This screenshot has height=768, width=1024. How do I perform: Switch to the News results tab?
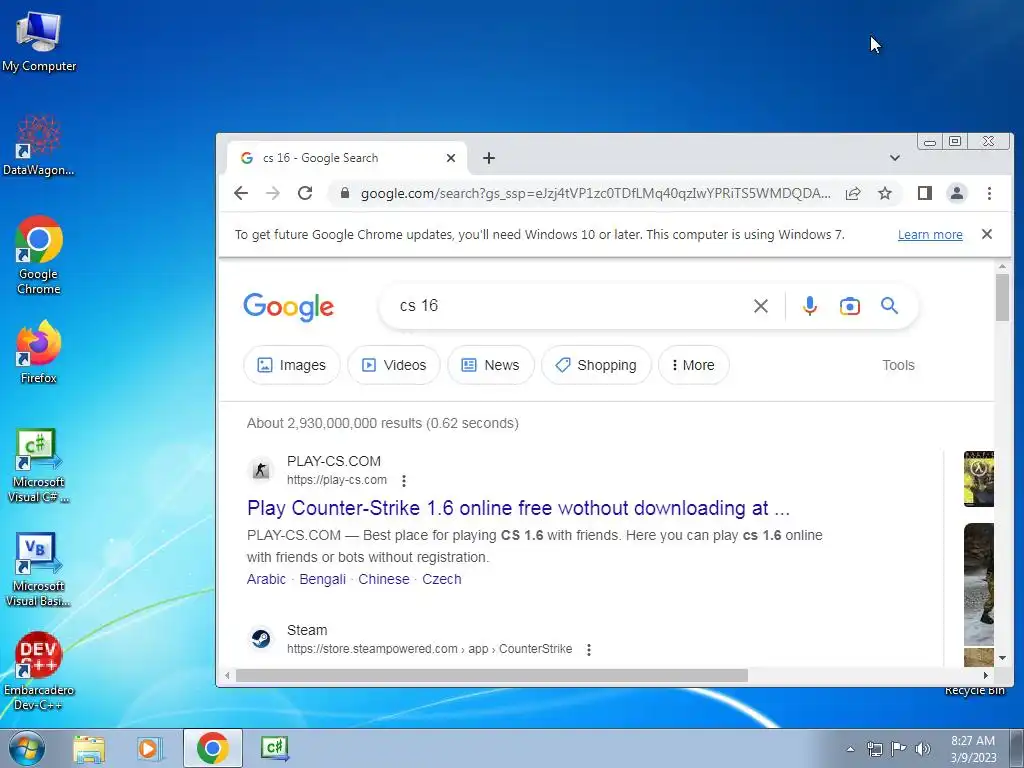(490, 365)
